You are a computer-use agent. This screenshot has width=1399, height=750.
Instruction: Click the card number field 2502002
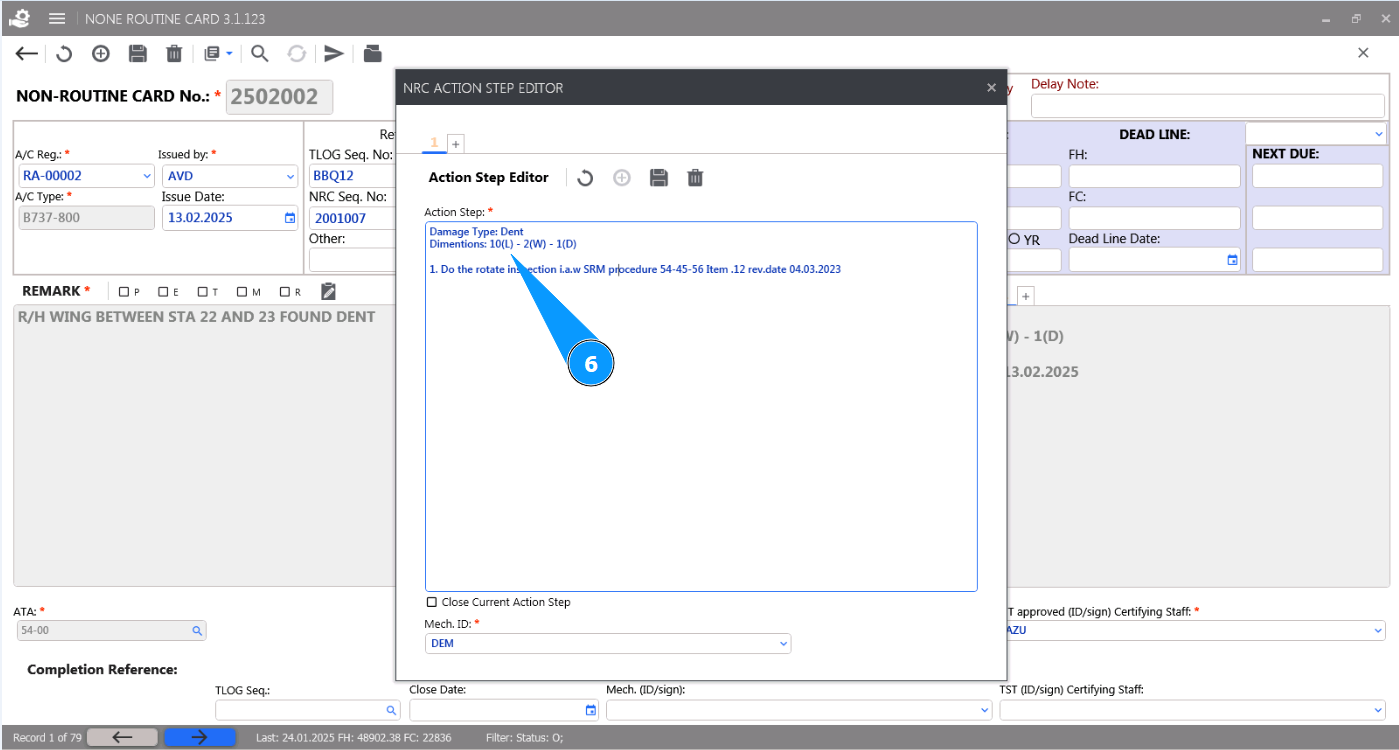[280, 97]
